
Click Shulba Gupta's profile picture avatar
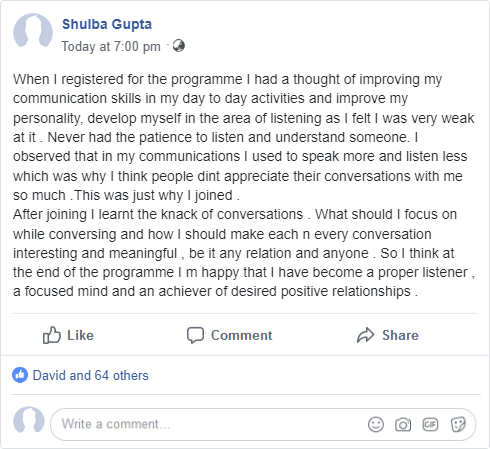click(x=33, y=32)
